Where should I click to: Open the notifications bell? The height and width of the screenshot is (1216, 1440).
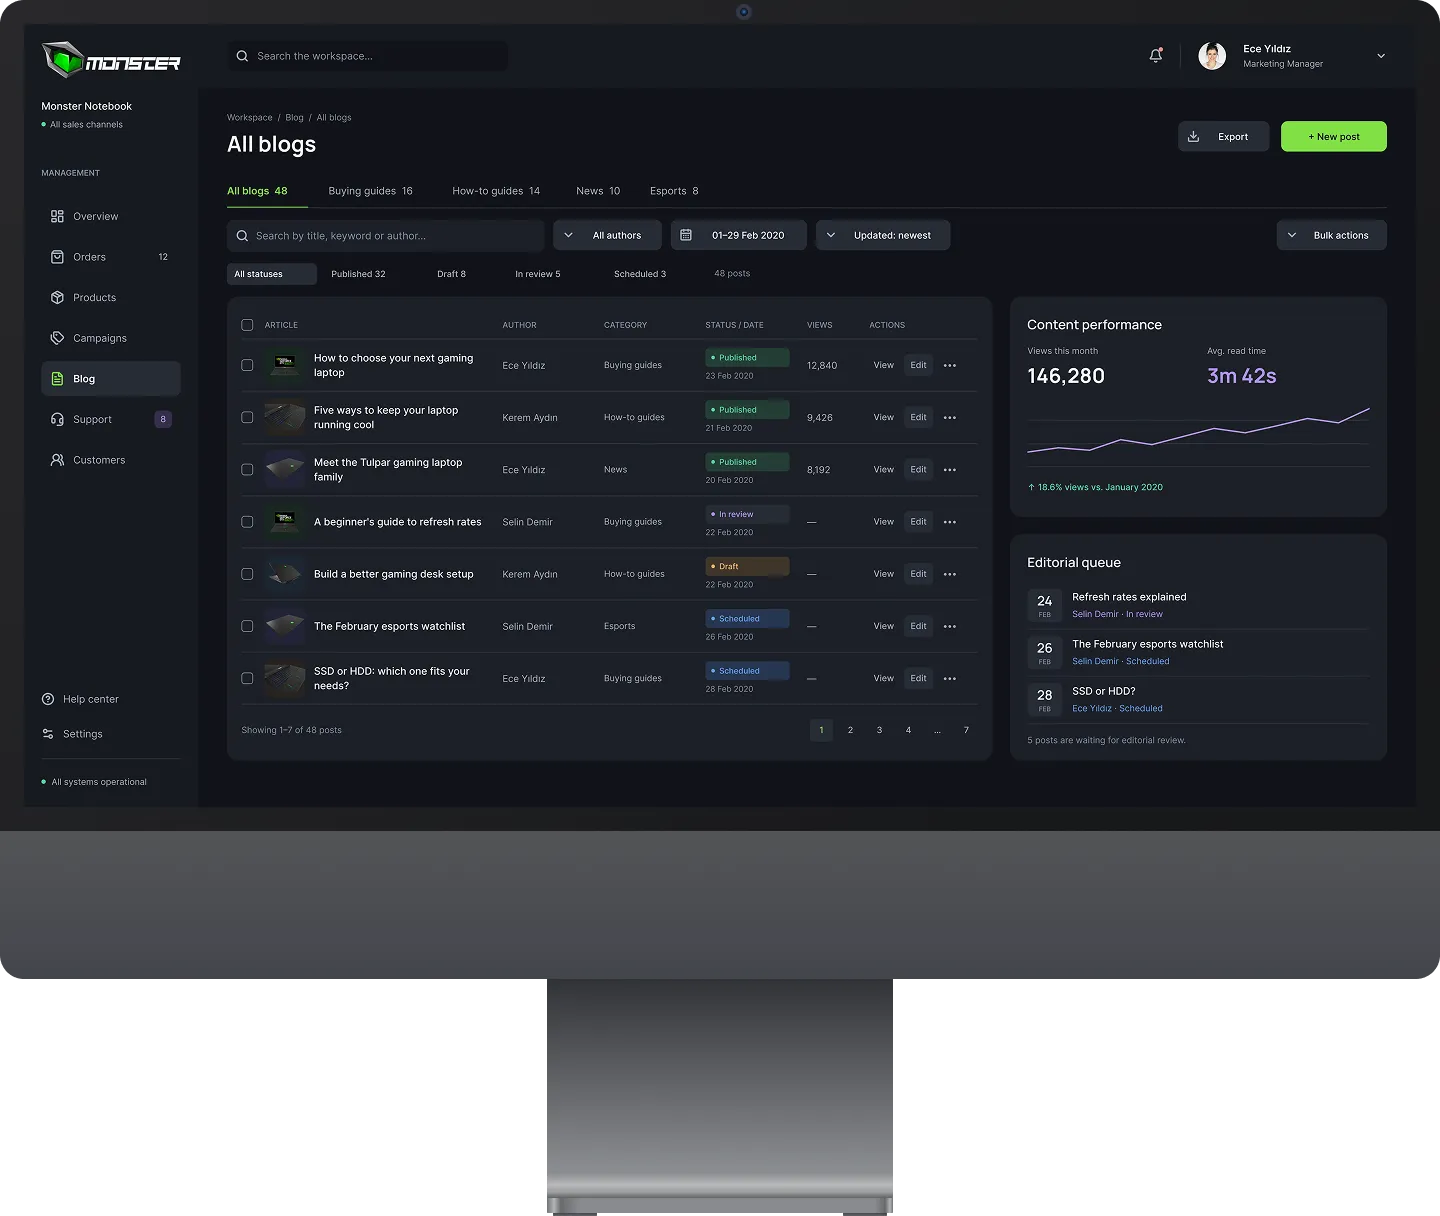click(x=1156, y=56)
